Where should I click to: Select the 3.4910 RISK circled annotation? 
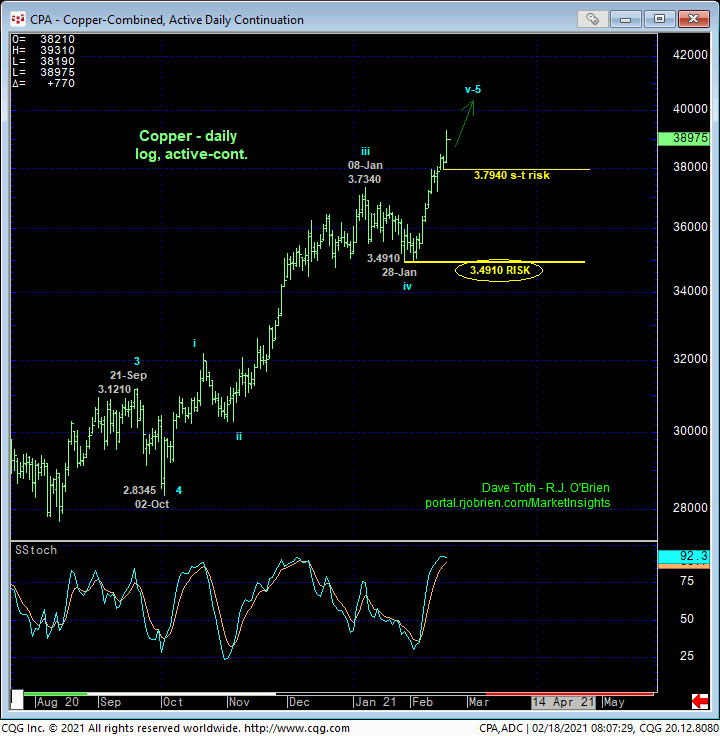[x=500, y=270]
